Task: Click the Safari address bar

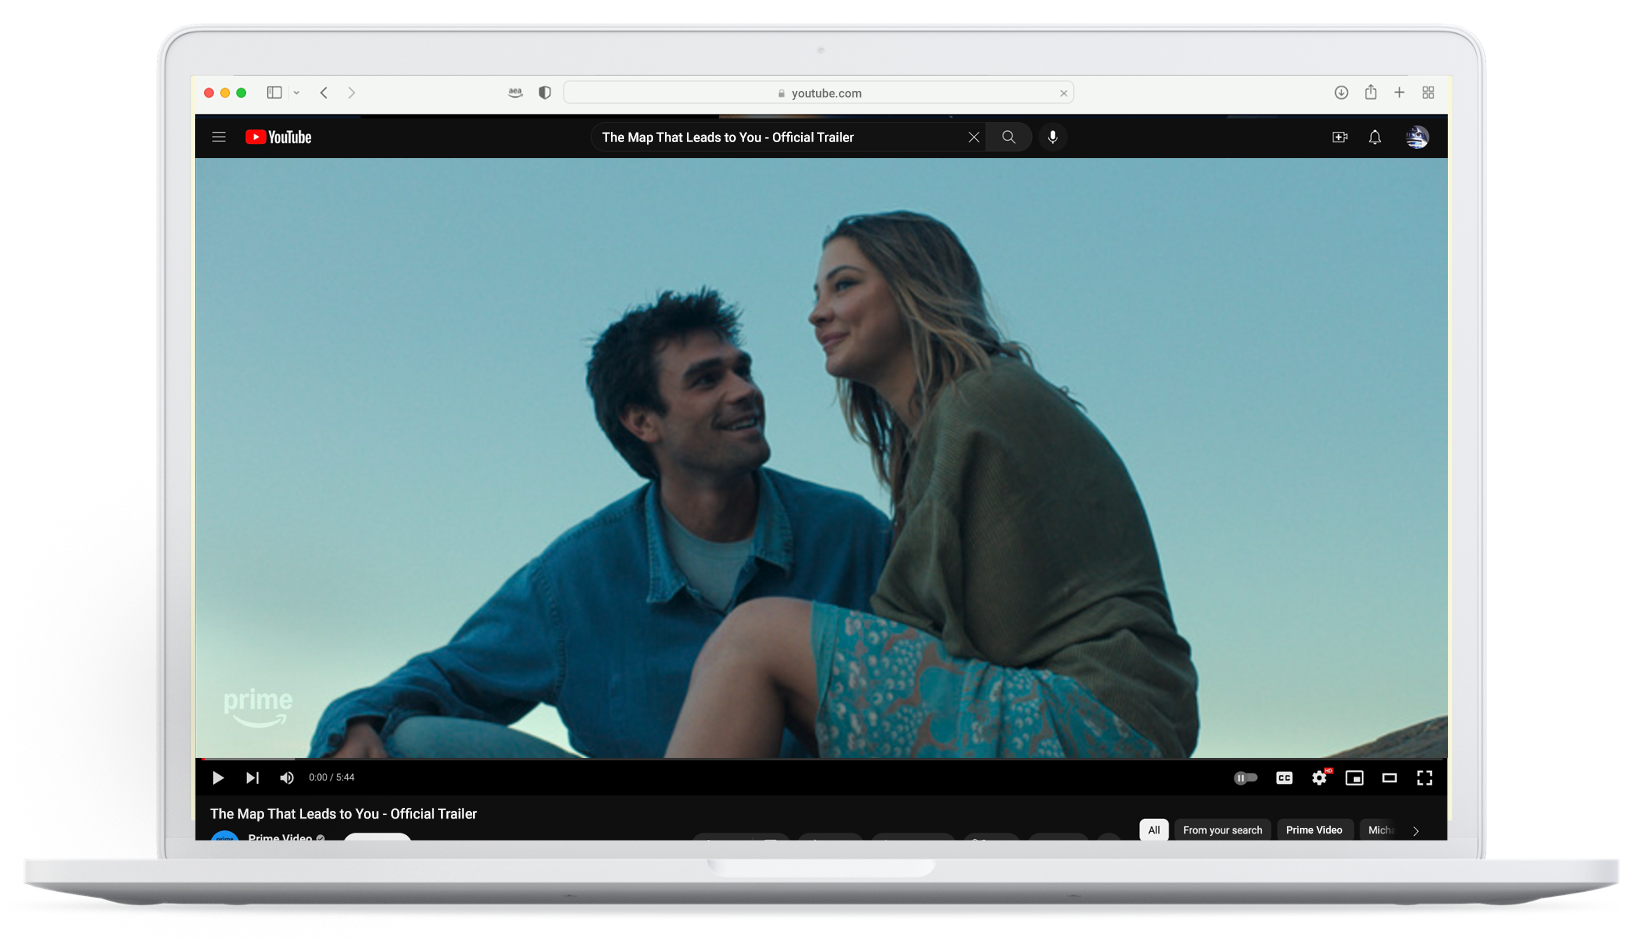Action: [818, 93]
